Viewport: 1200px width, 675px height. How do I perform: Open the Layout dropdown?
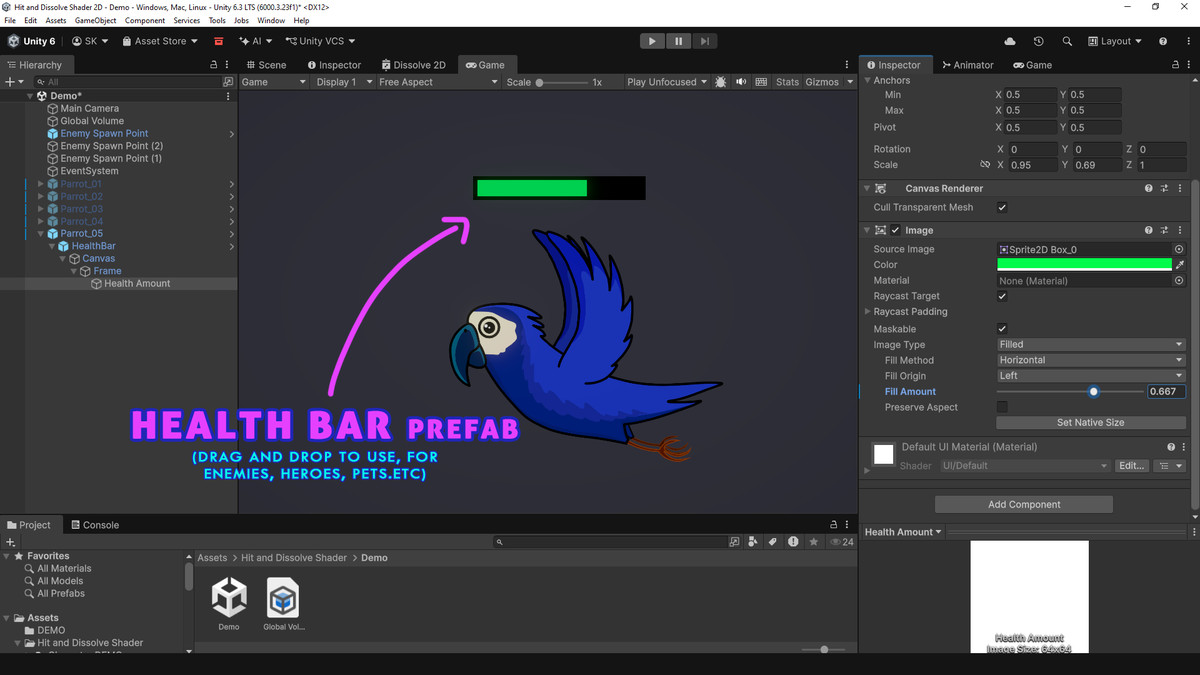[x=1114, y=41]
